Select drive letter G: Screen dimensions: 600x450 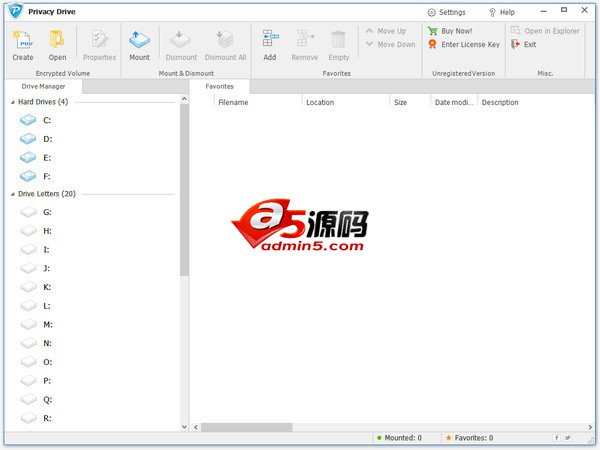36,212
